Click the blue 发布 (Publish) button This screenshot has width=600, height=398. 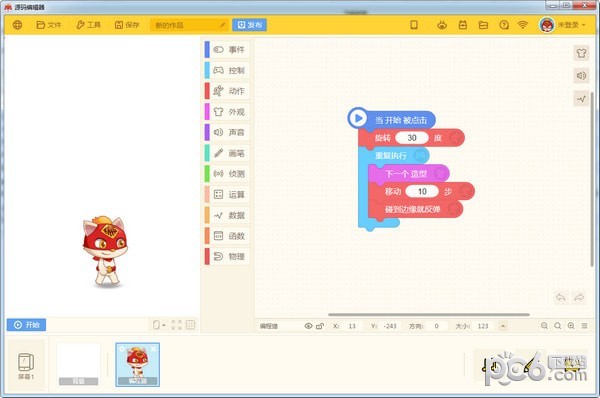[x=249, y=25]
